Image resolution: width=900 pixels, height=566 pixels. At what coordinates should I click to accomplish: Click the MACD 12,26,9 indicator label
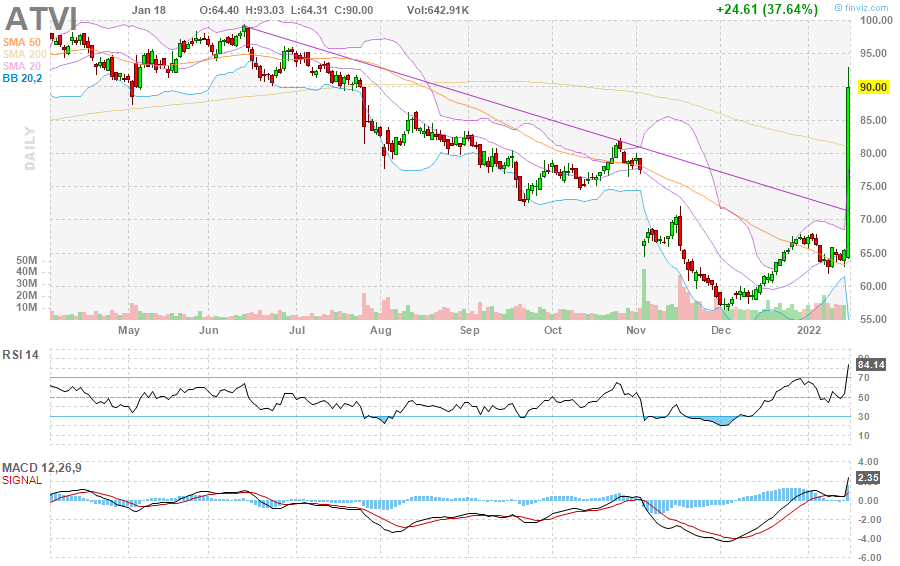tap(42, 468)
